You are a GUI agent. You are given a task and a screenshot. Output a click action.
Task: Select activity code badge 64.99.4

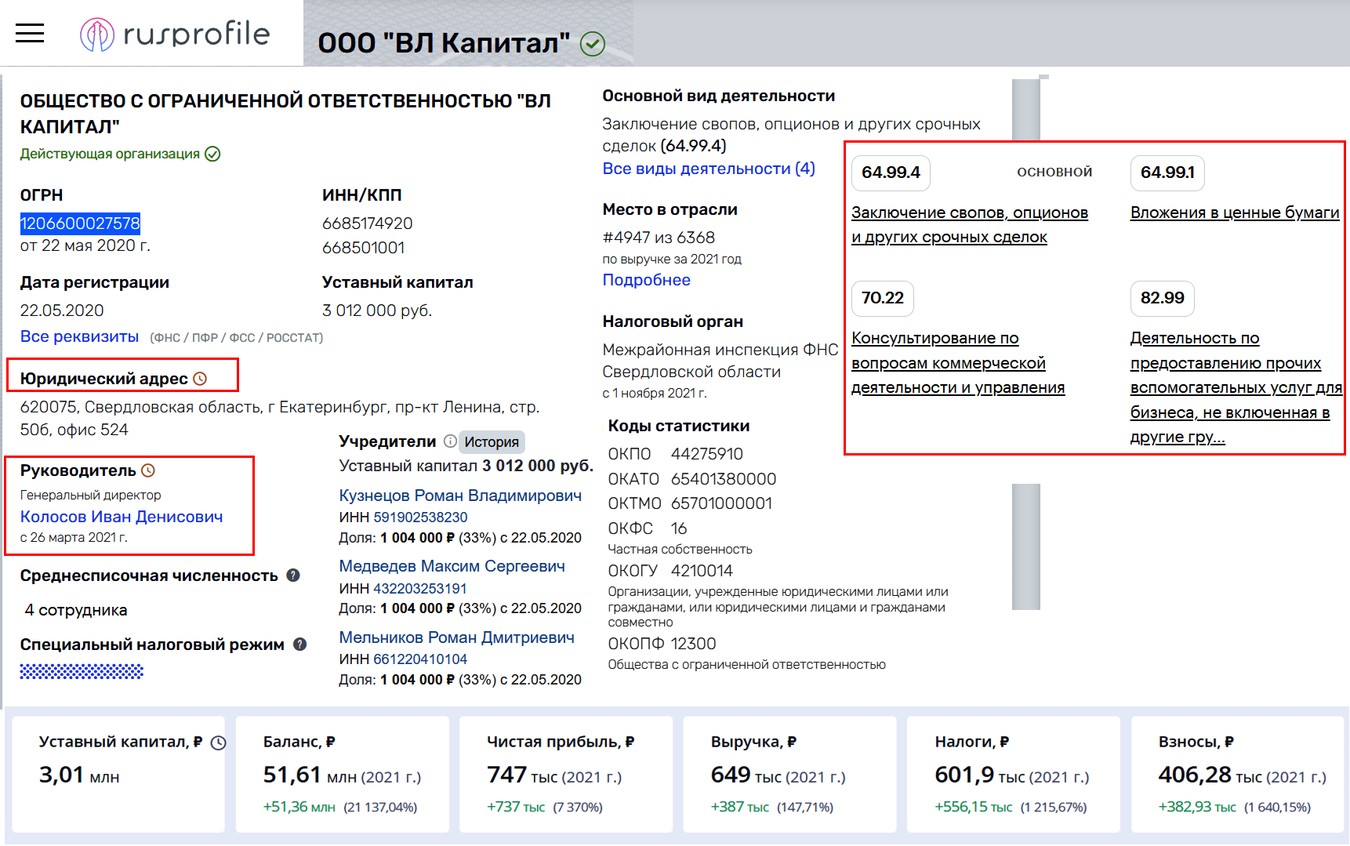(x=890, y=173)
